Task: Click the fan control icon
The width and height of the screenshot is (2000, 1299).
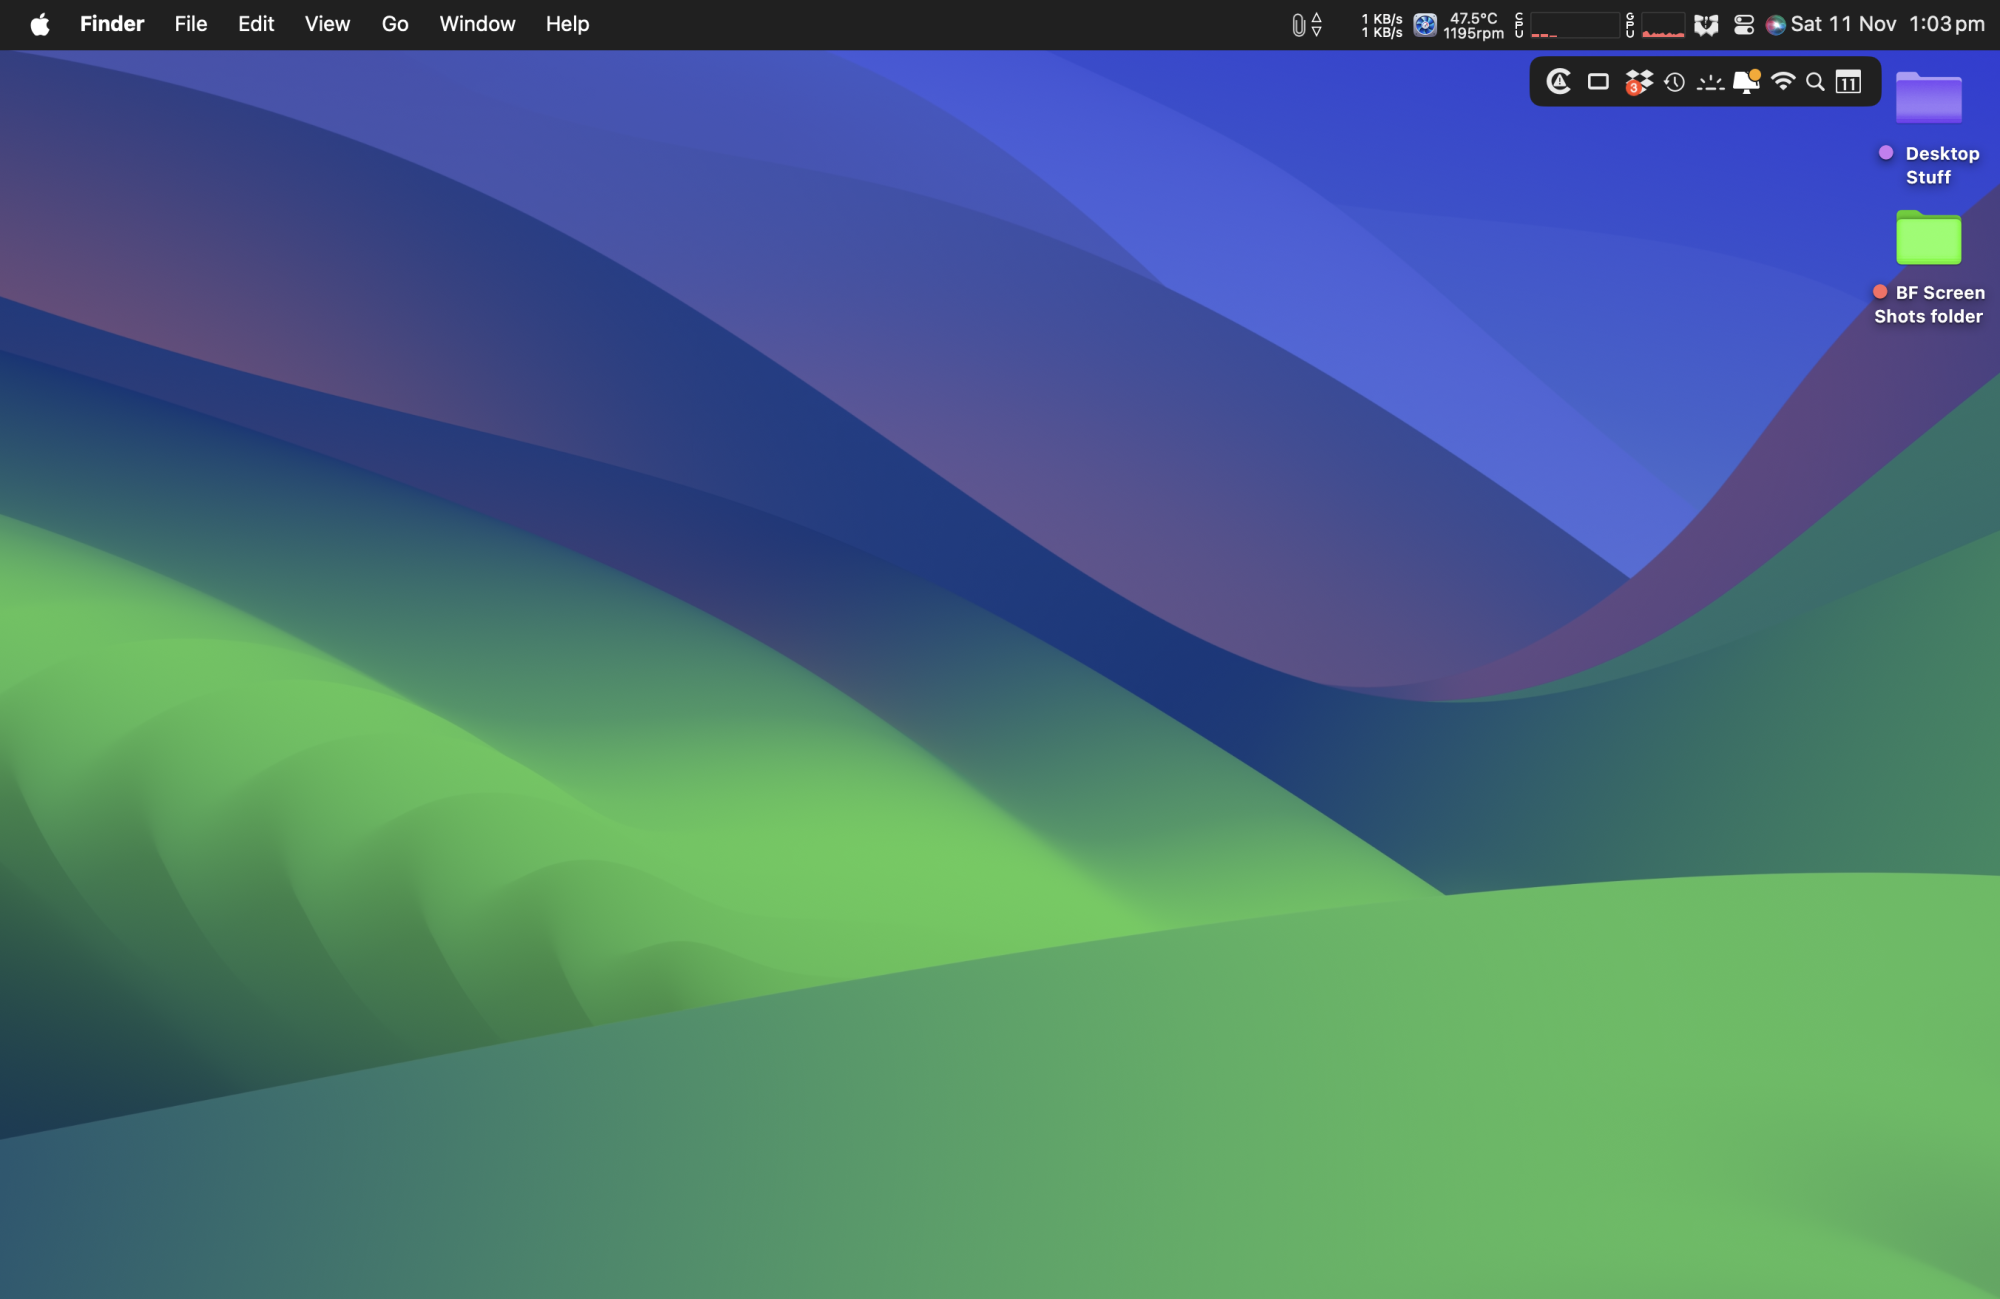Action: (1425, 25)
